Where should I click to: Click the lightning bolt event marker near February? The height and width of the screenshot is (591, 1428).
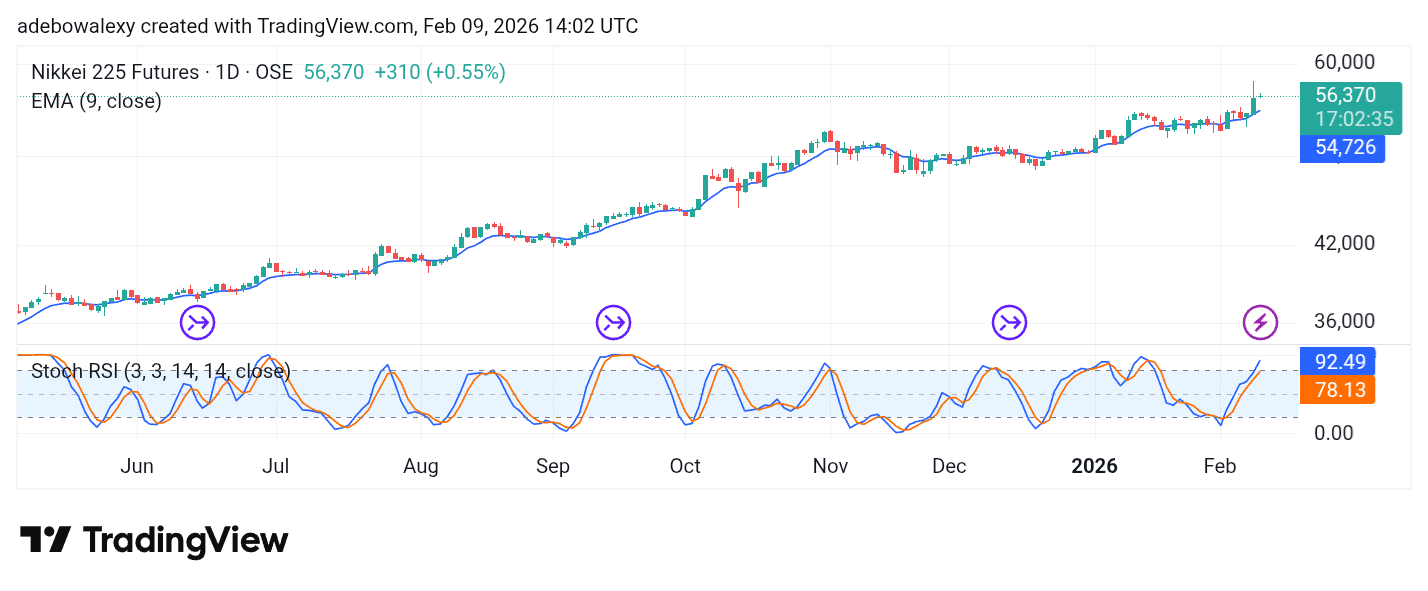tap(1259, 322)
